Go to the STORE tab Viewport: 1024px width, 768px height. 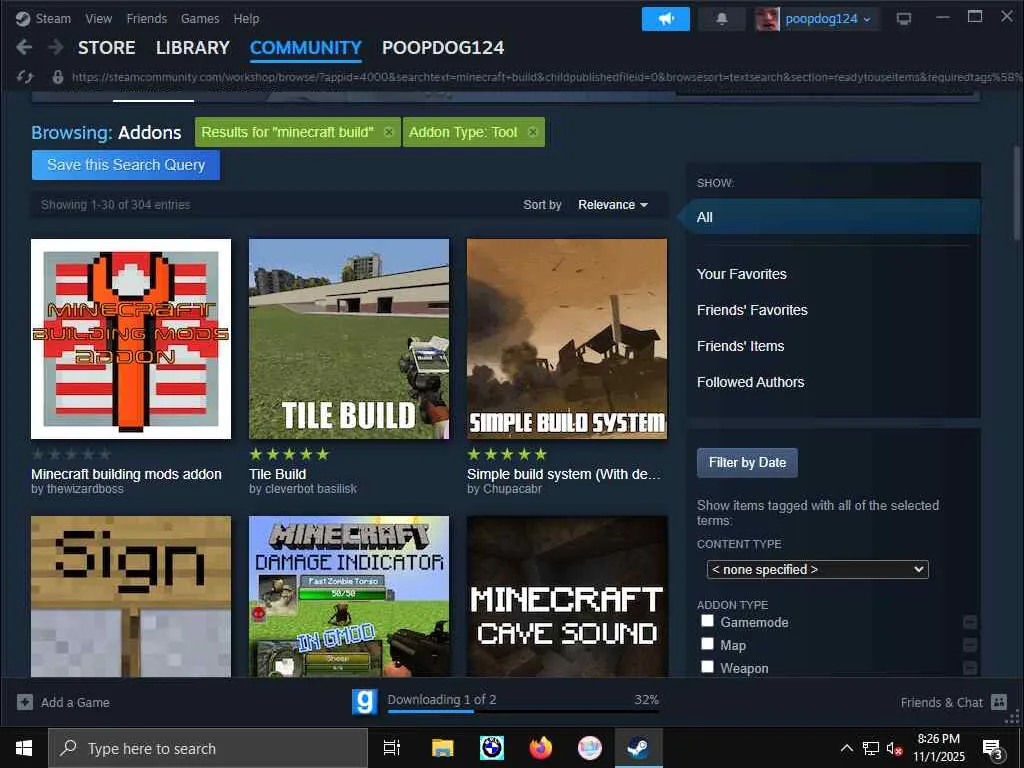[106, 48]
